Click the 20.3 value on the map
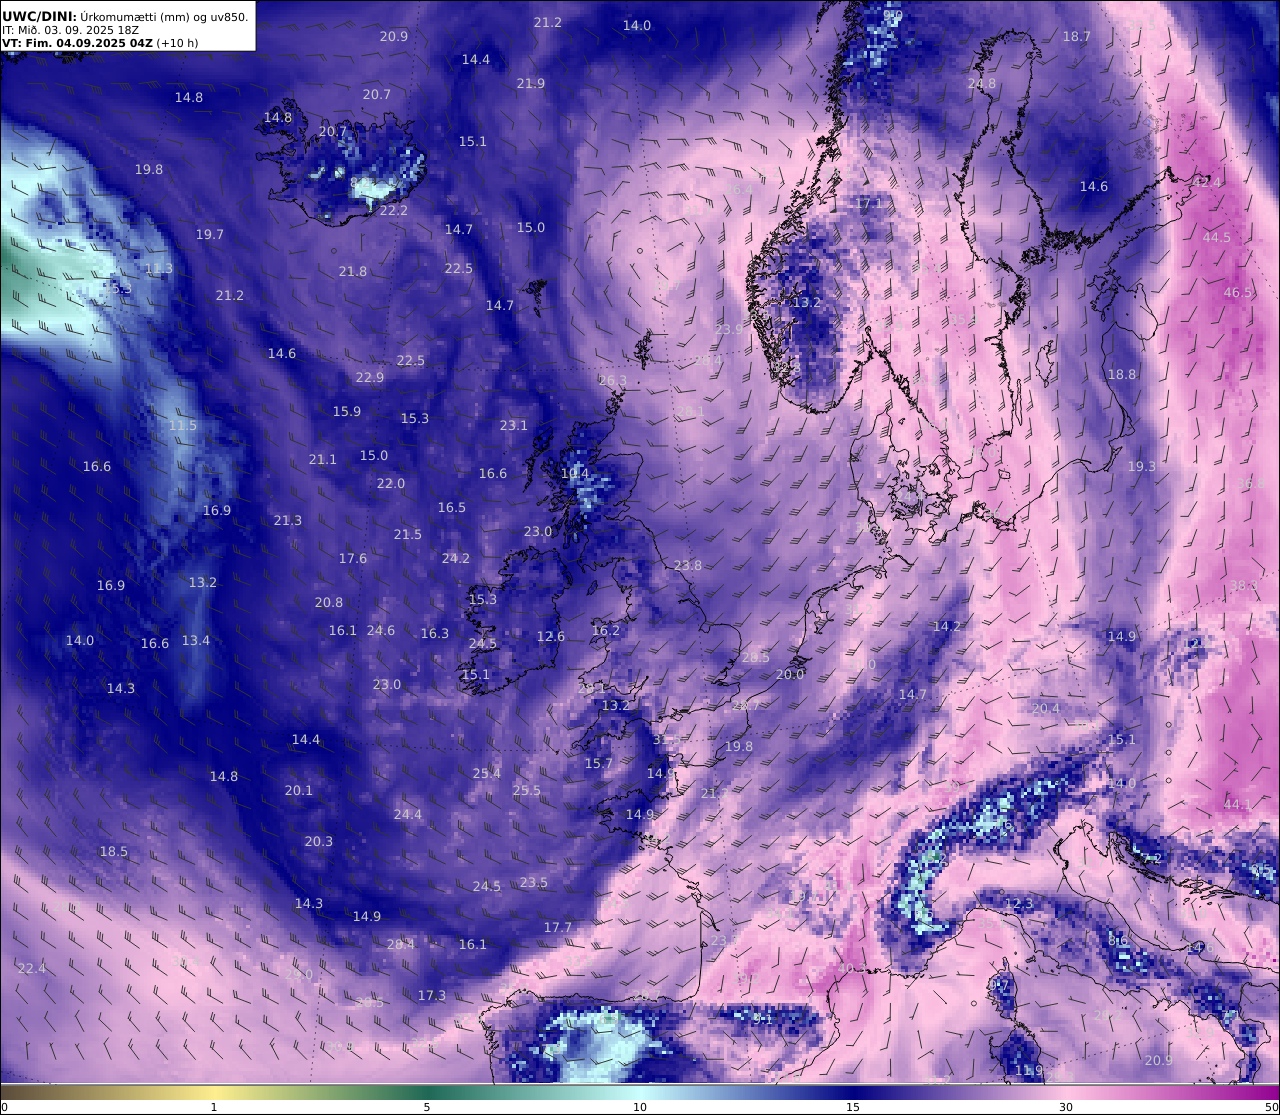The height and width of the screenshot is (1115, 1280). click(x=319, y=842)
